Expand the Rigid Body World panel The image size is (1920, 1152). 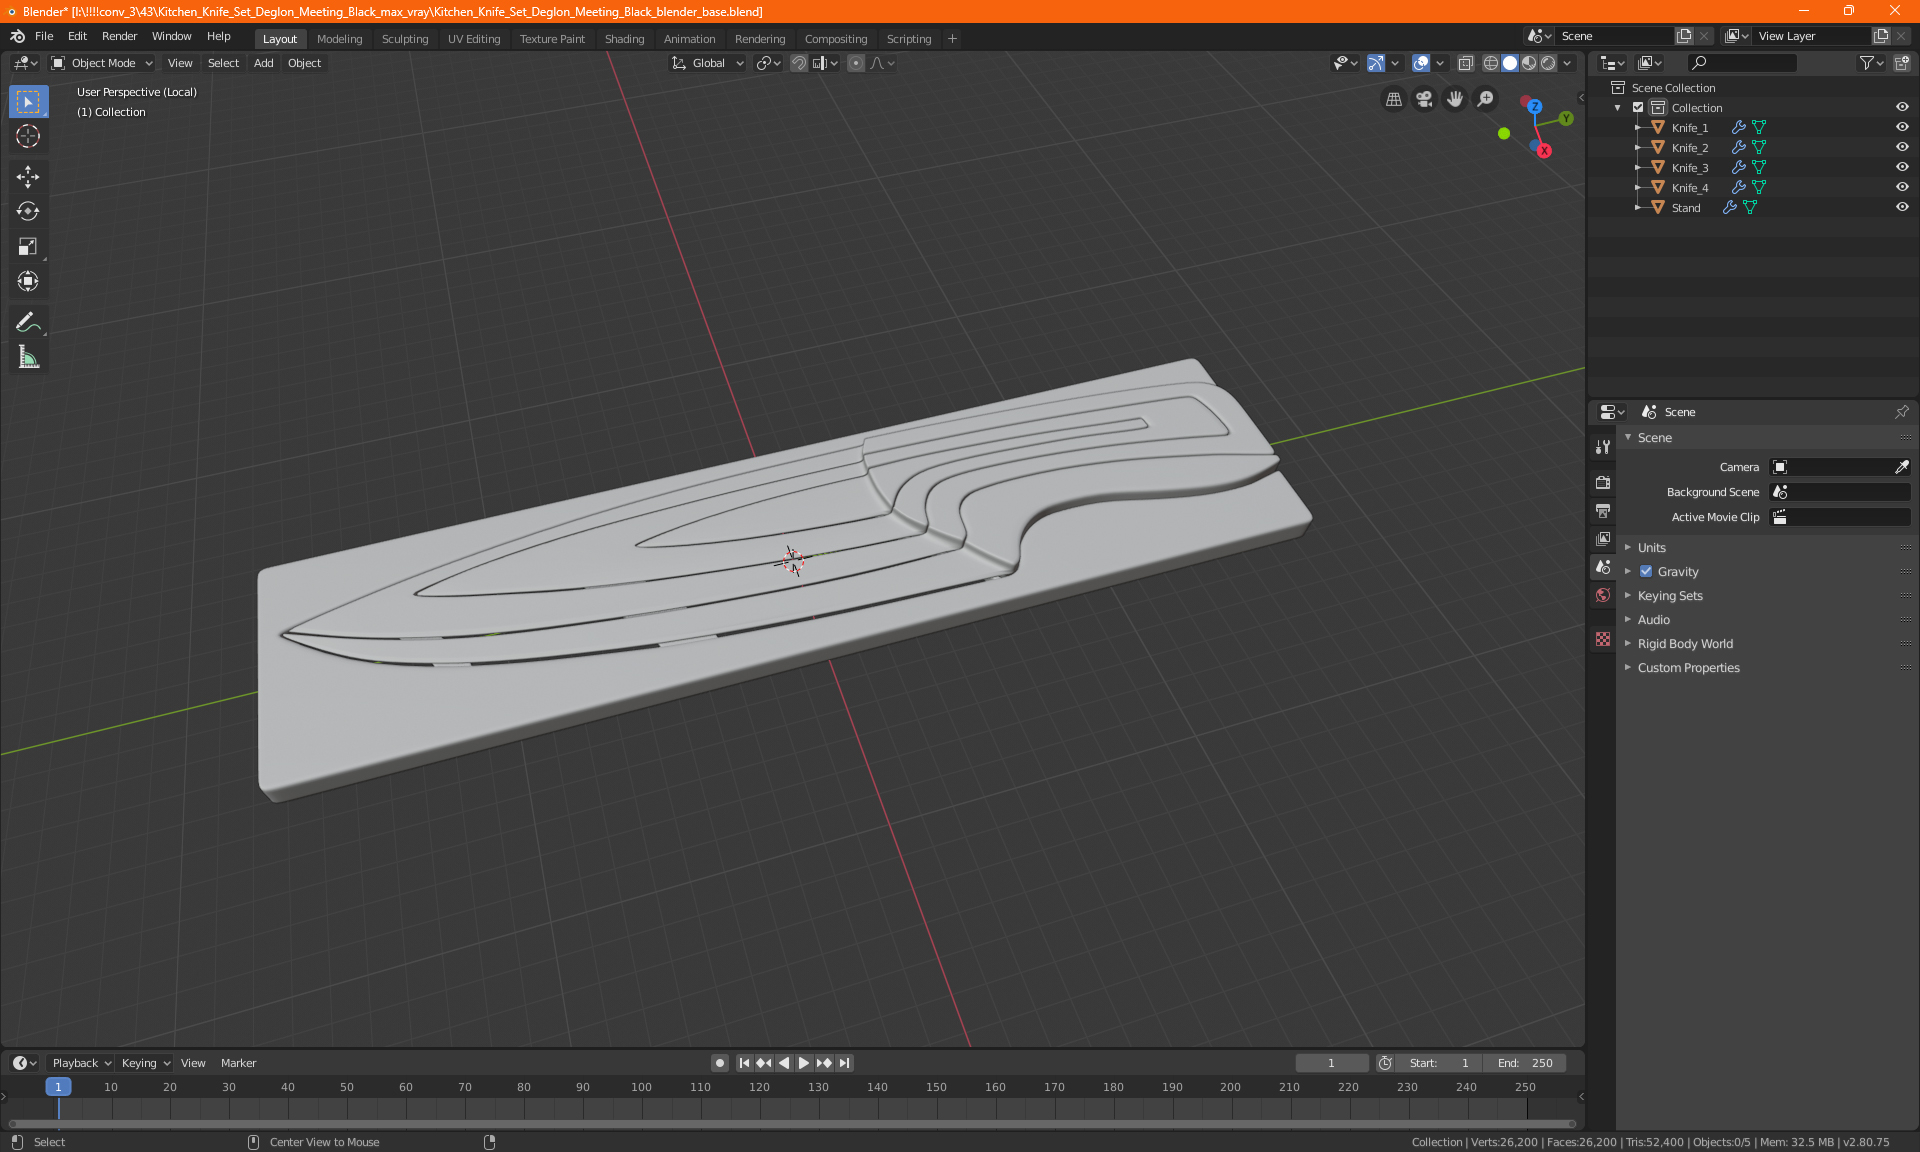pyautogui.click(x=1685, y=644)
